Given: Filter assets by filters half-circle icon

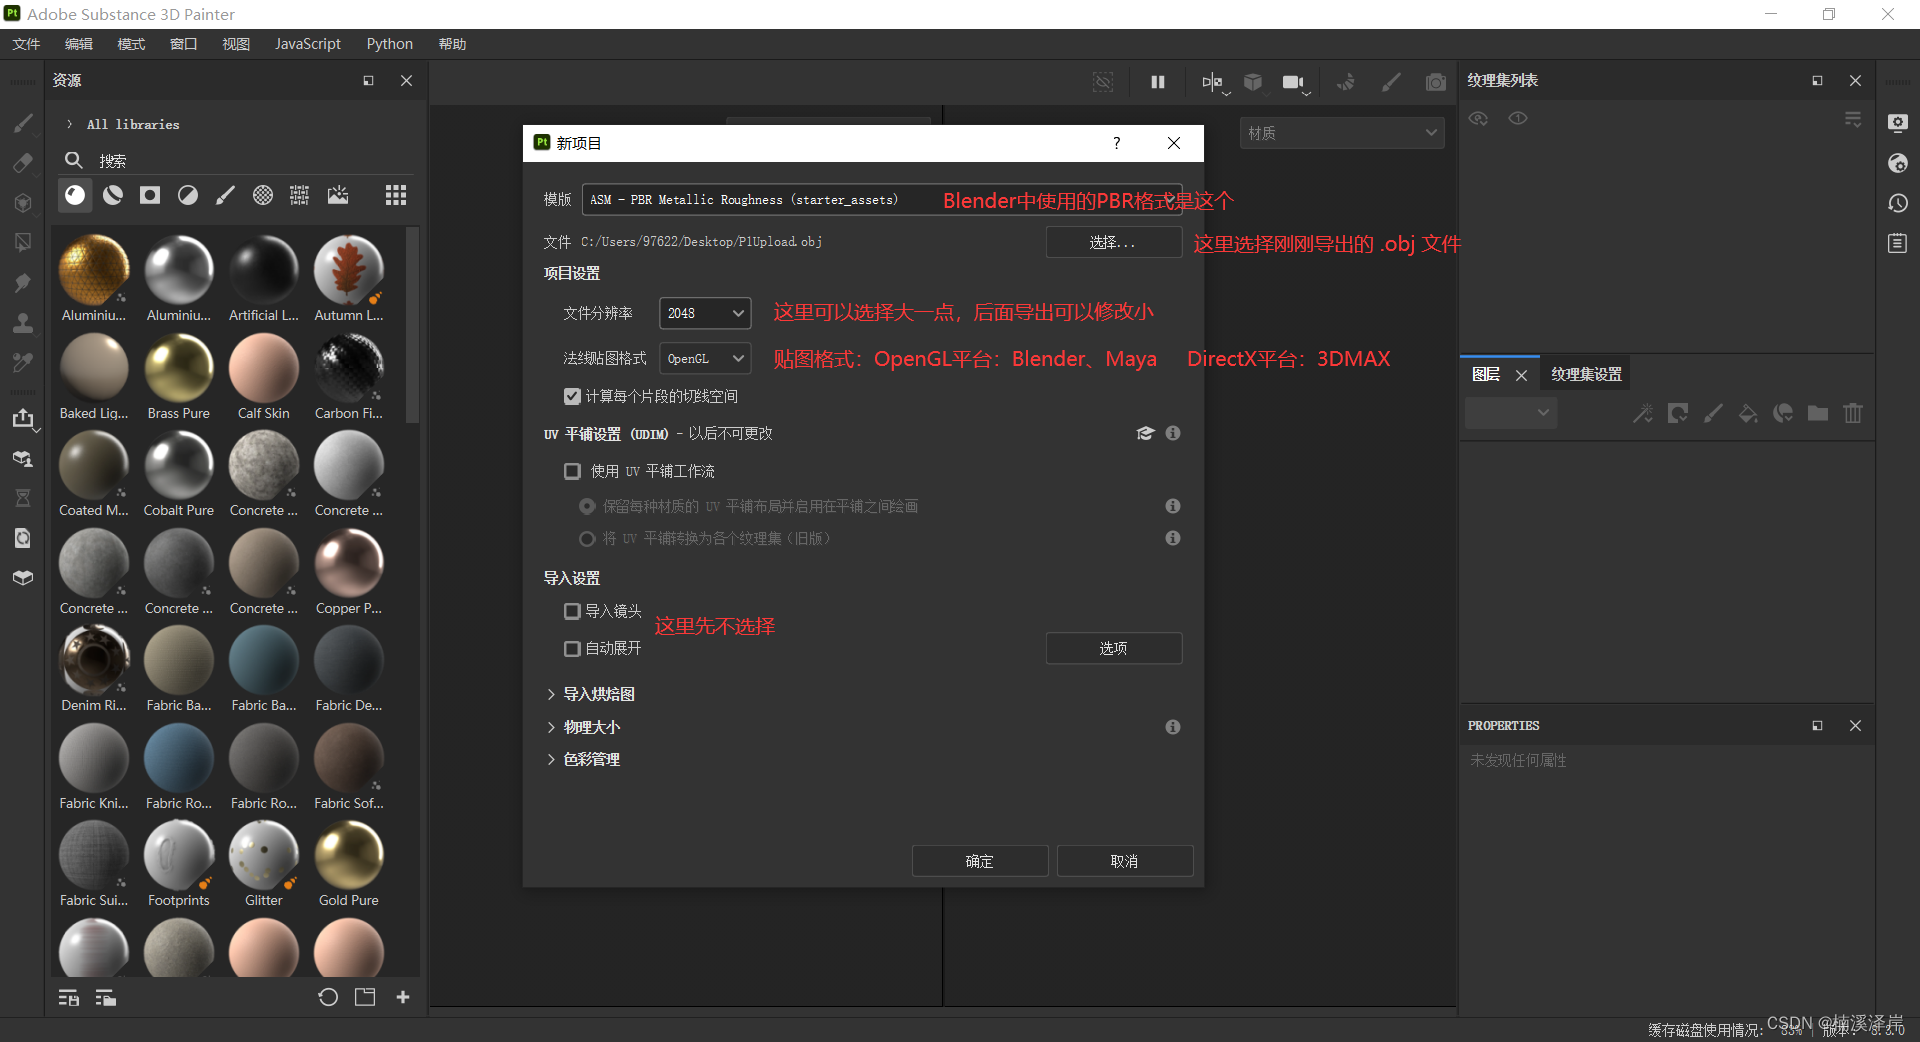Looking at the screenshot, I should [x=188, y=195].
